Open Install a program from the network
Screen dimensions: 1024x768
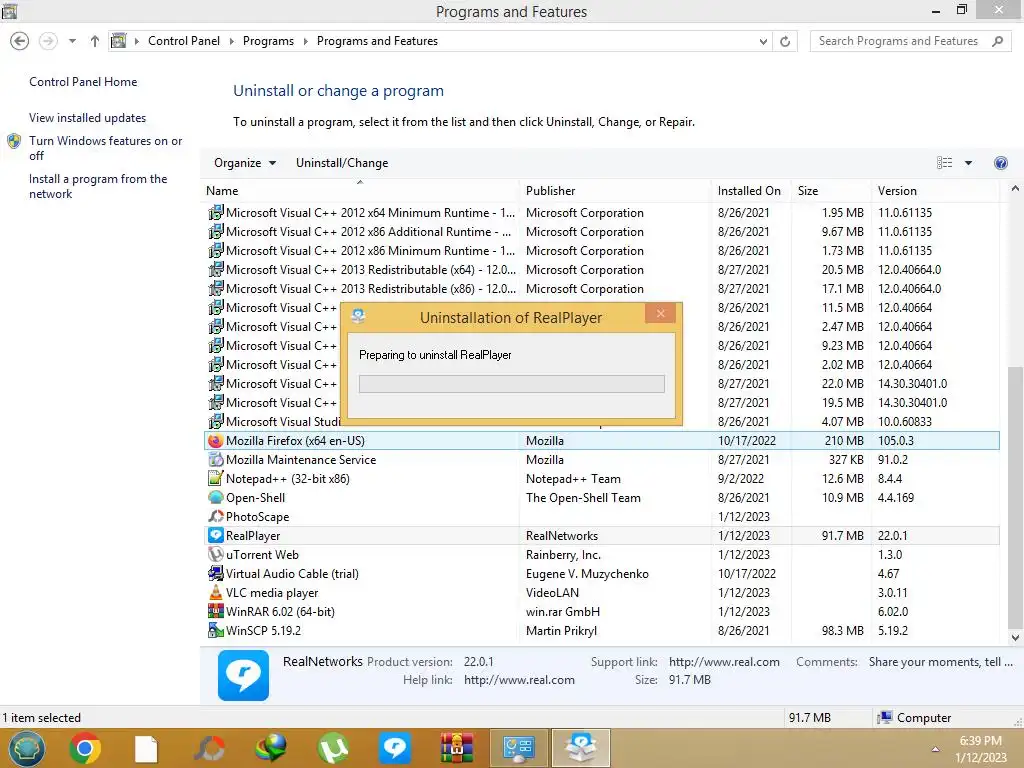coord(98,186)
